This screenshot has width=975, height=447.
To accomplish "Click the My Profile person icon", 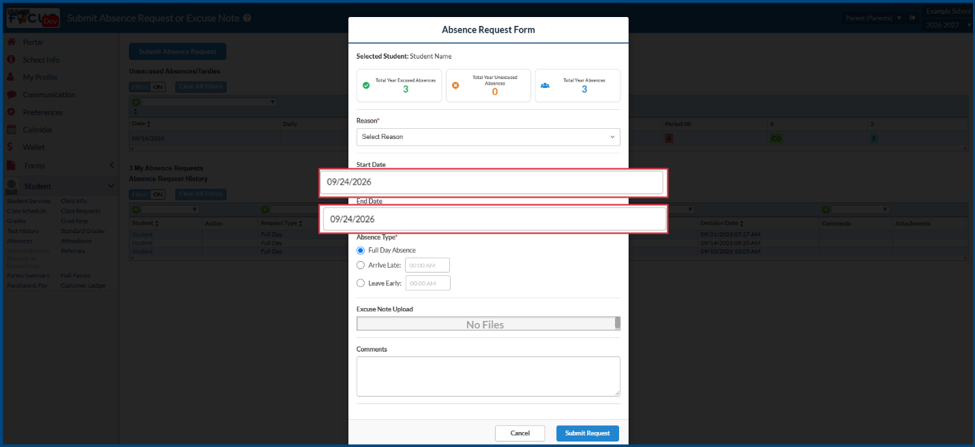I will pos(11,77).
